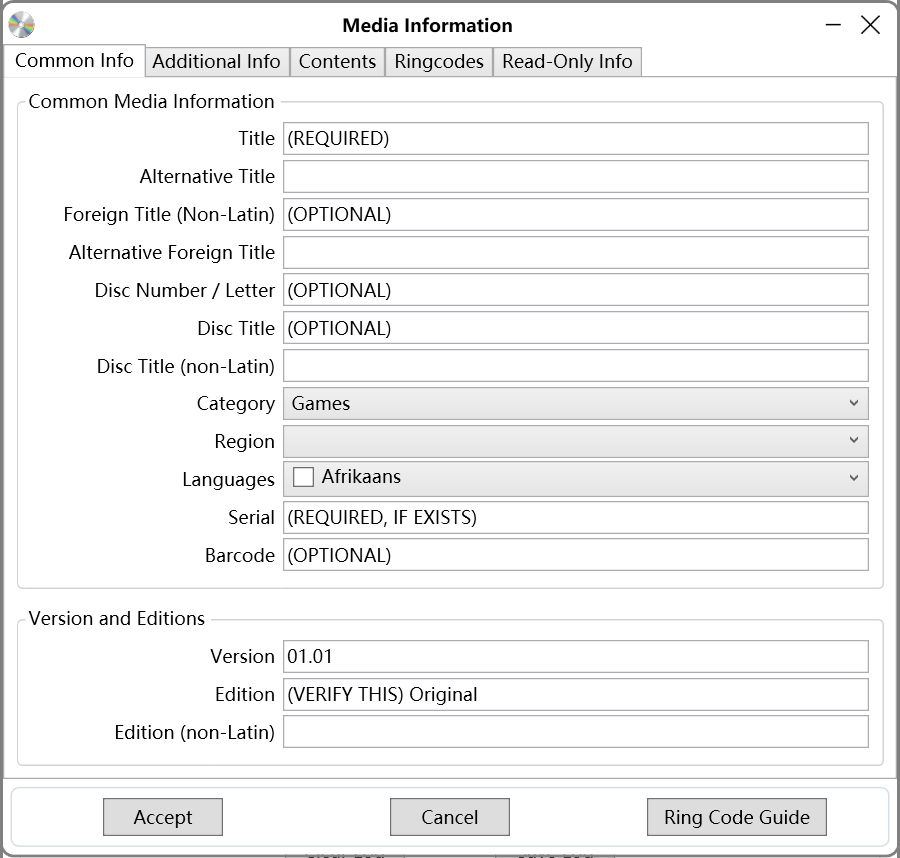Minimize the Media Information window
Image resolution: width=900 pixels, height=858 pixels.
[833, 25]
